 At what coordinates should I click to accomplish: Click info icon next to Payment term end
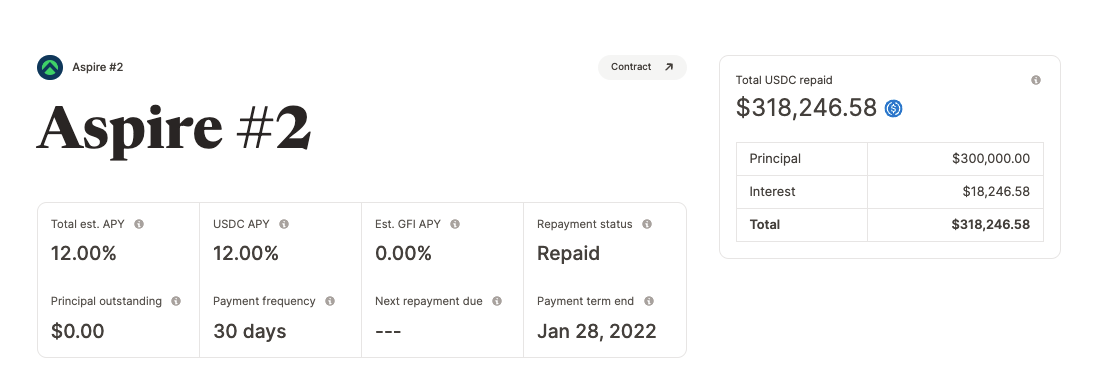click(649, 302)
